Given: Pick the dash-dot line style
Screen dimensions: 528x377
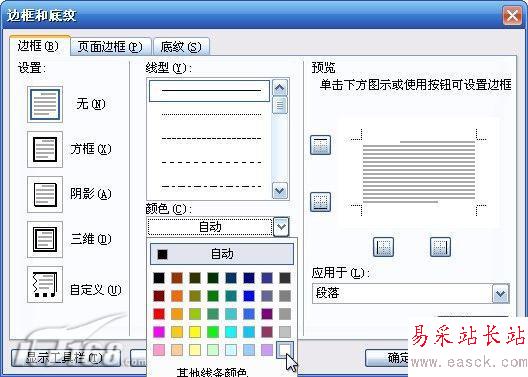Looking at the screenshot, I should pos(211,186).
